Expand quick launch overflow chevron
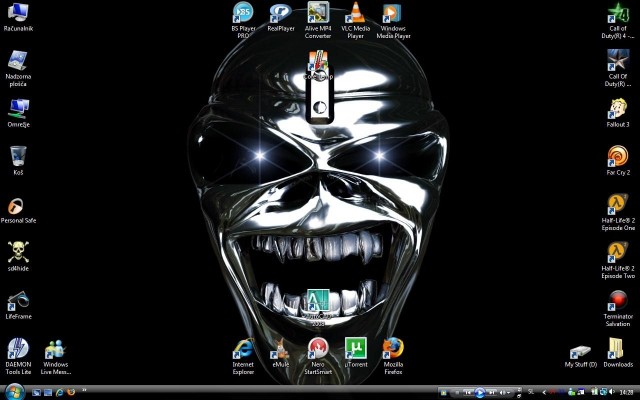This screenshot has height=400, width=640. pyautogui.click(x=84, y=390)
